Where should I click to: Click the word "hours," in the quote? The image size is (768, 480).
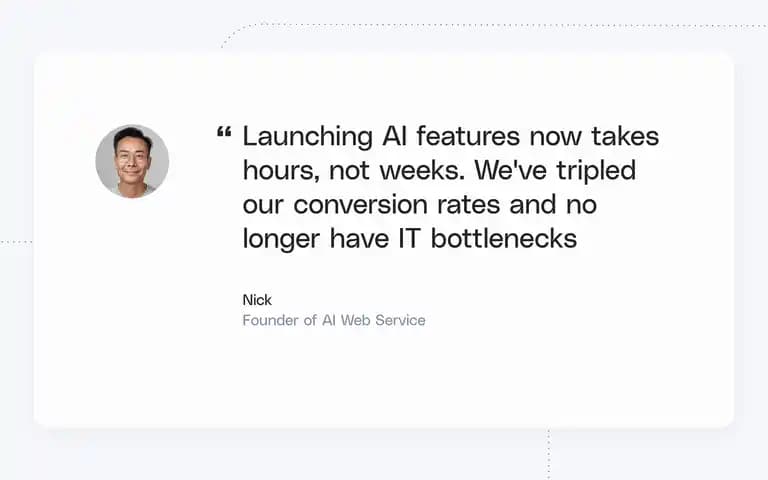tap(281, 171)
